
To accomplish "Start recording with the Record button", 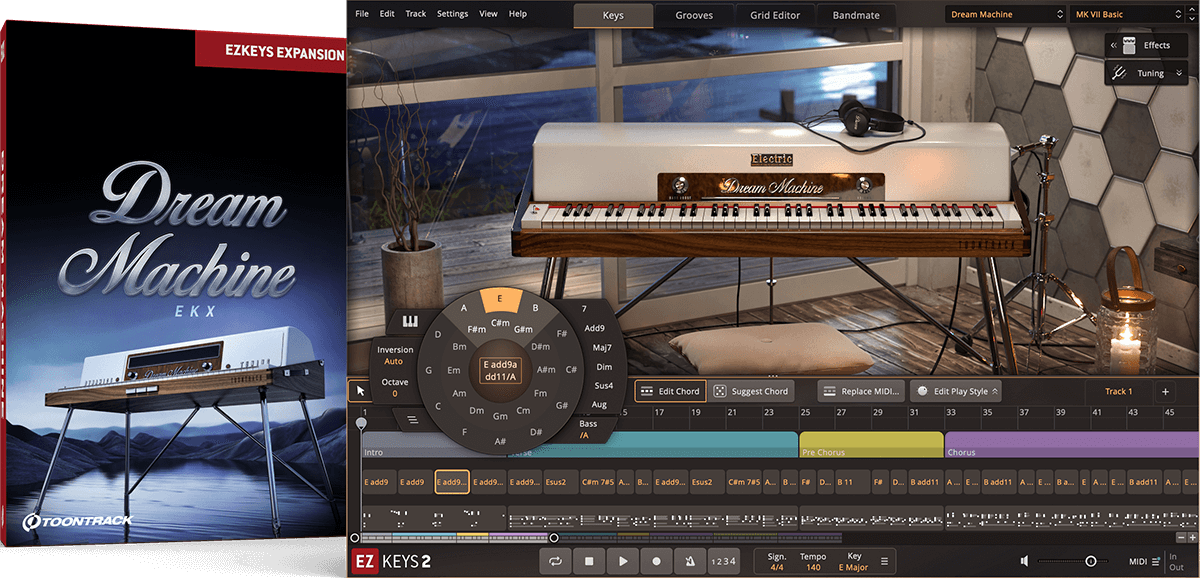I will coord(656,562).
